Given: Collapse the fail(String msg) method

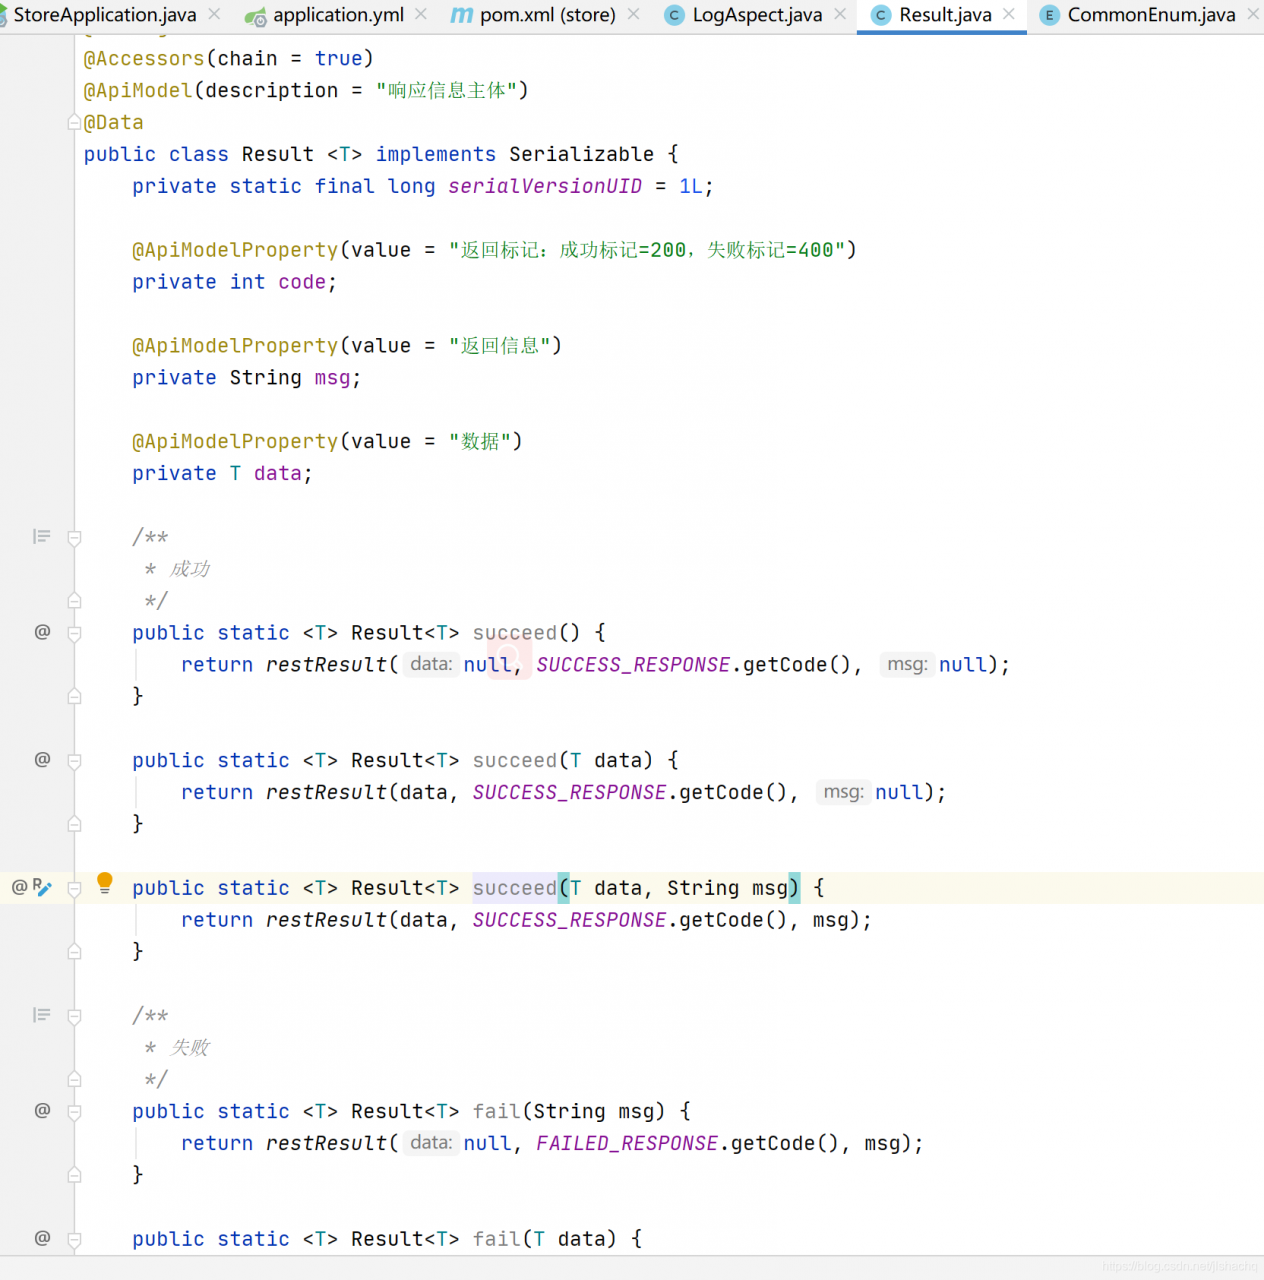Looking at the screenshot, I should tap(74, 1111).
